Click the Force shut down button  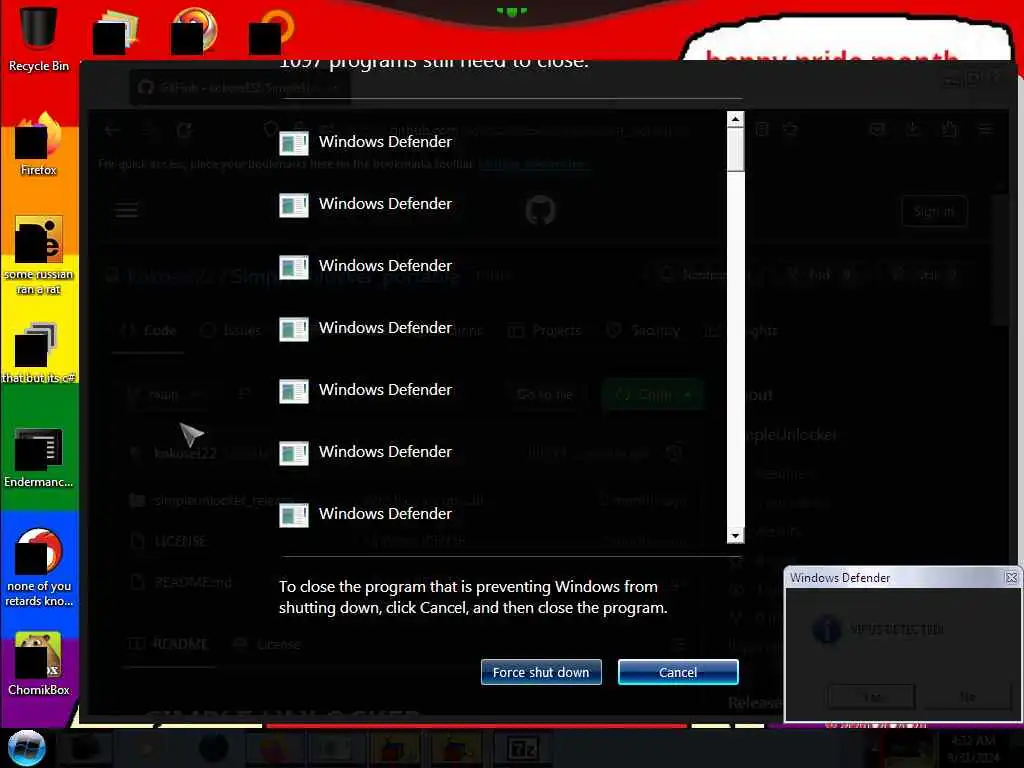pos(541,672)
